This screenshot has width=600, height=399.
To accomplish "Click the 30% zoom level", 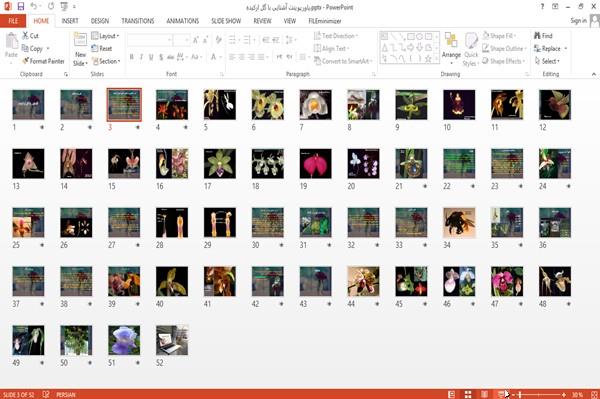I will 577,394.
